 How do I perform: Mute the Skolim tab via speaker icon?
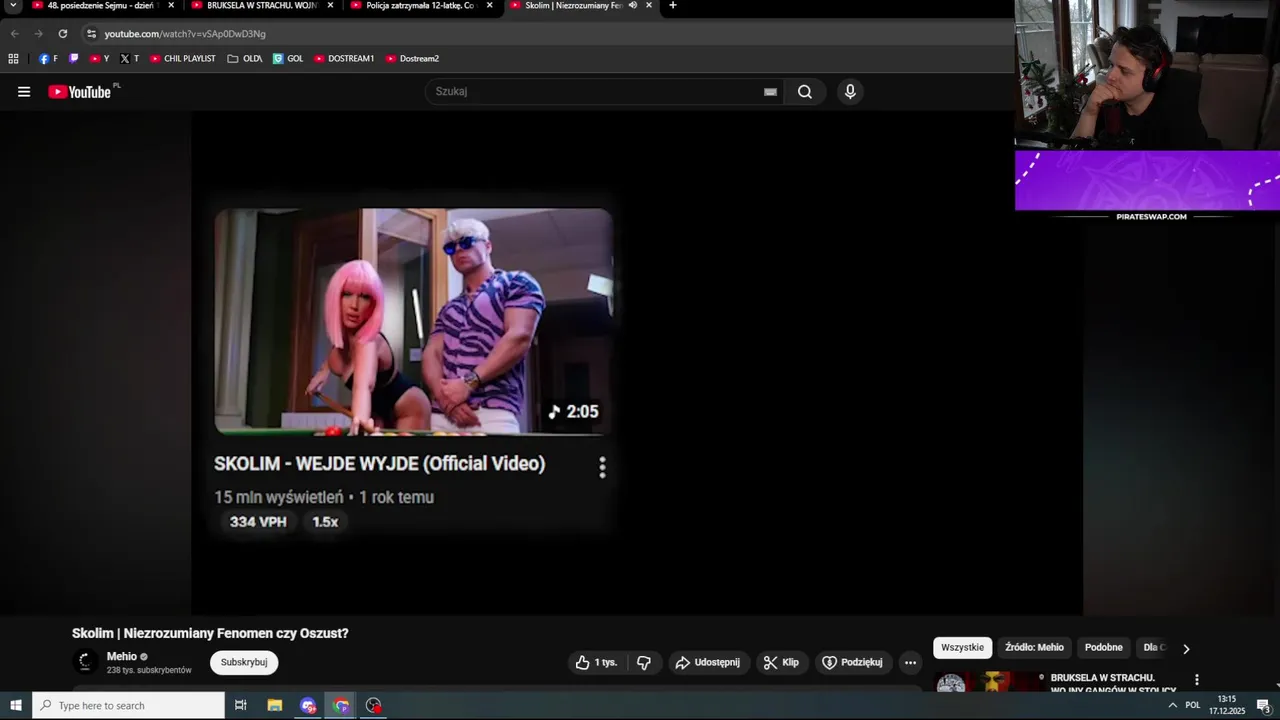633,6
